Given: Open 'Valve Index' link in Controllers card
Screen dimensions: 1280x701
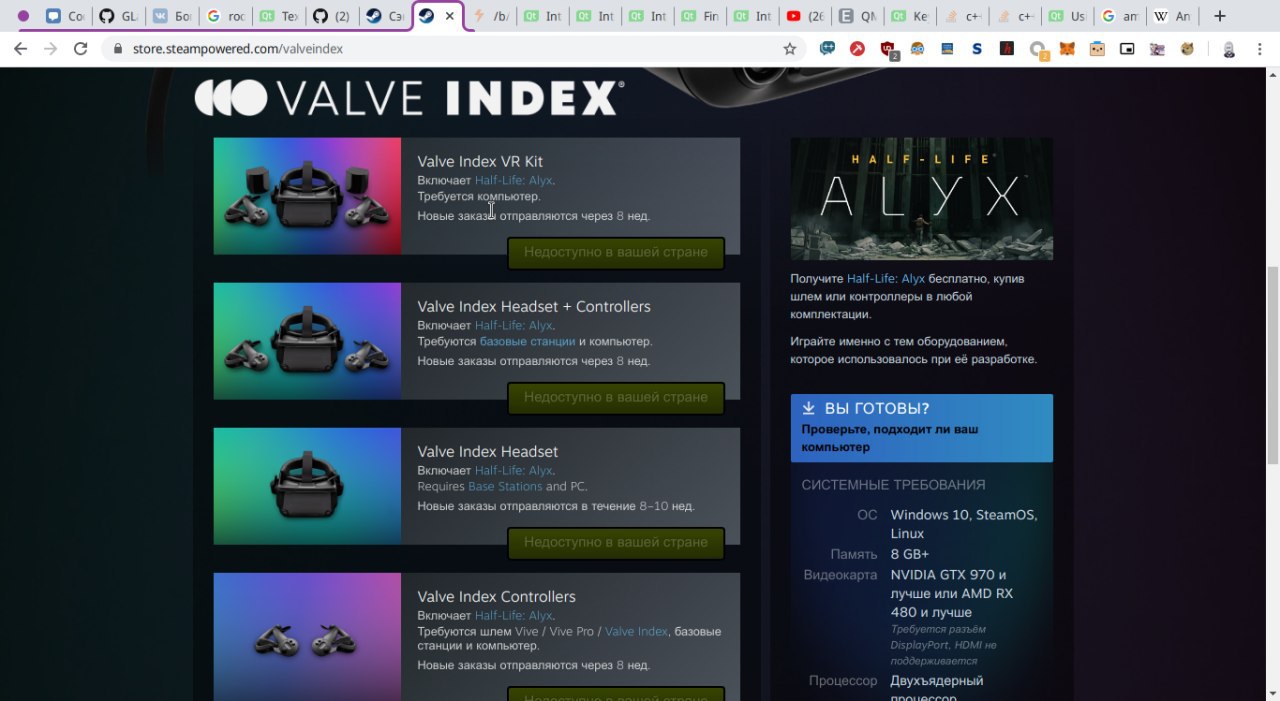Looking at the screenshot, I should coord(636,632).
